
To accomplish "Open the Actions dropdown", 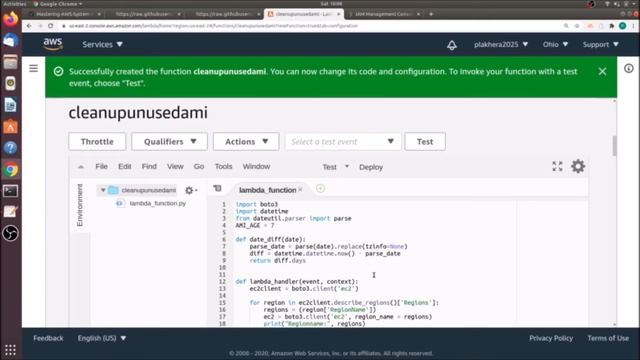I will click(246, 142).
